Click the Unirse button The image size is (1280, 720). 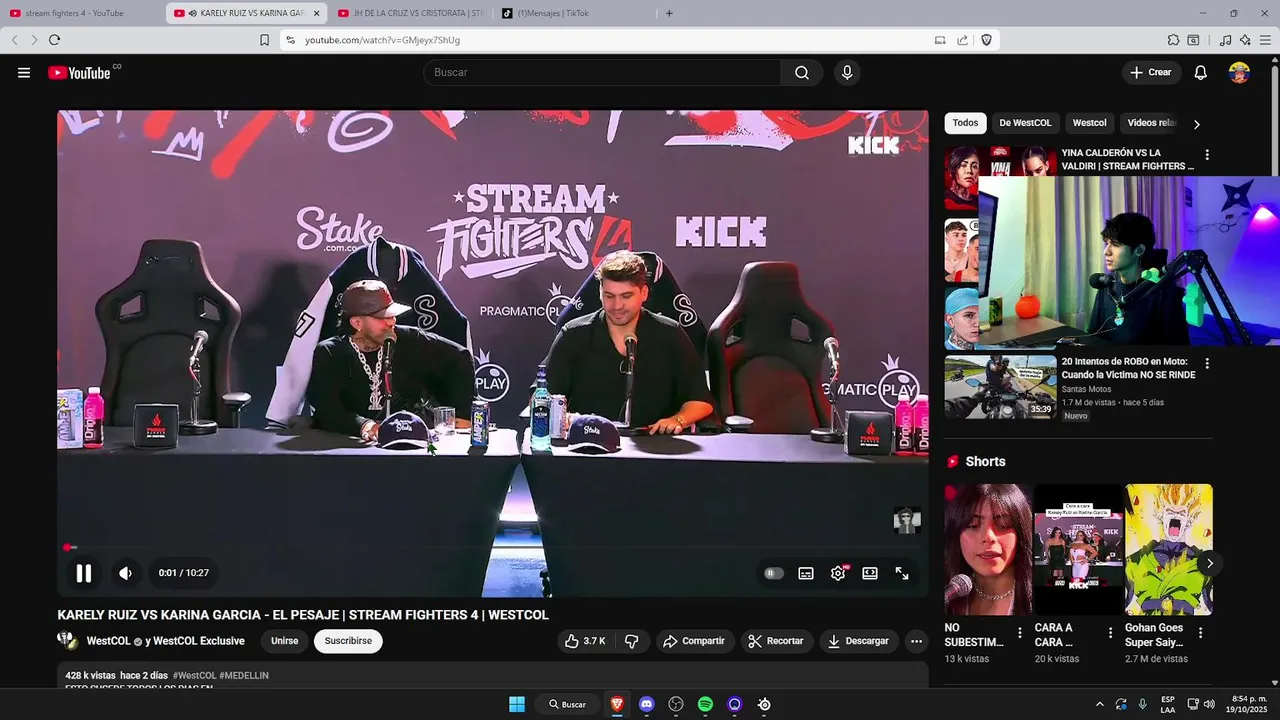point(285,641)
